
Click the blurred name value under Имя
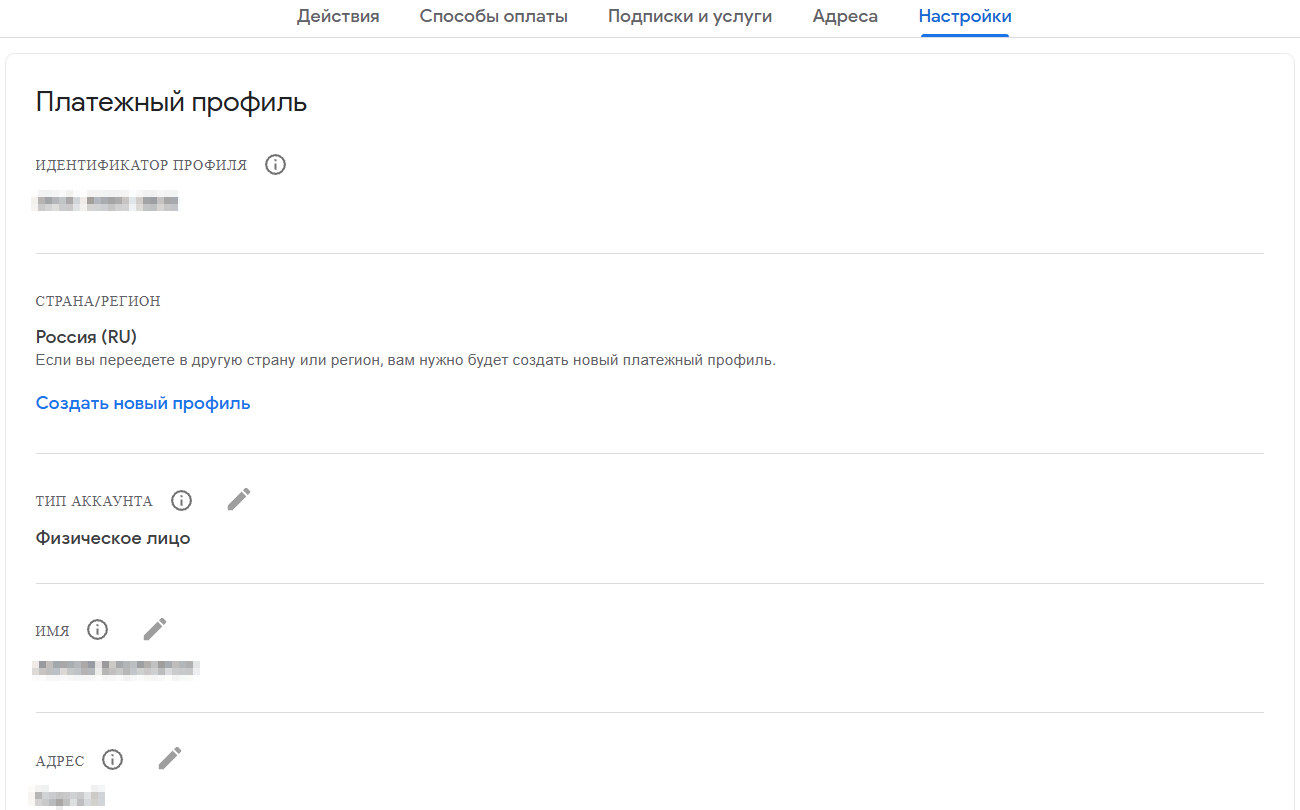[x=116, y=668]
